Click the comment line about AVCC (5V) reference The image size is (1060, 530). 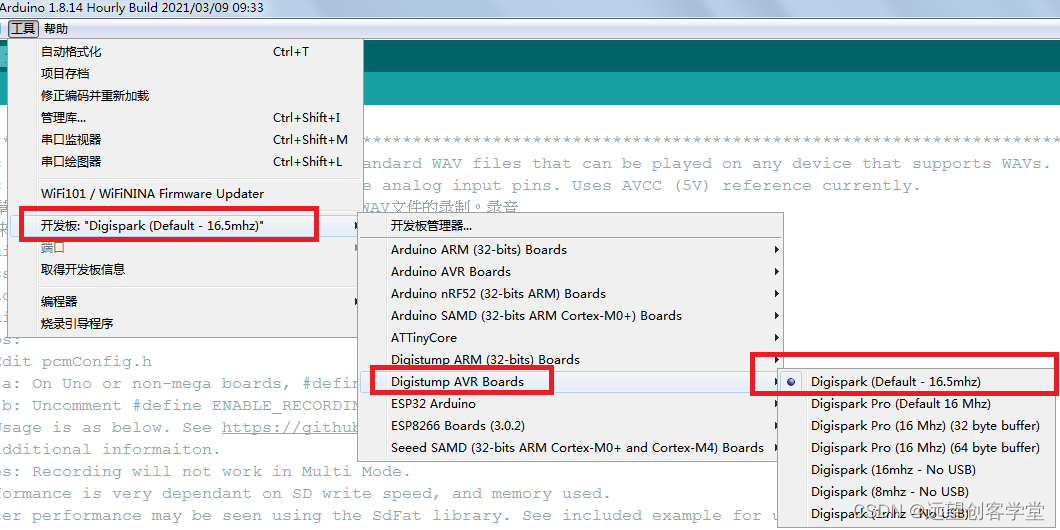642,185
